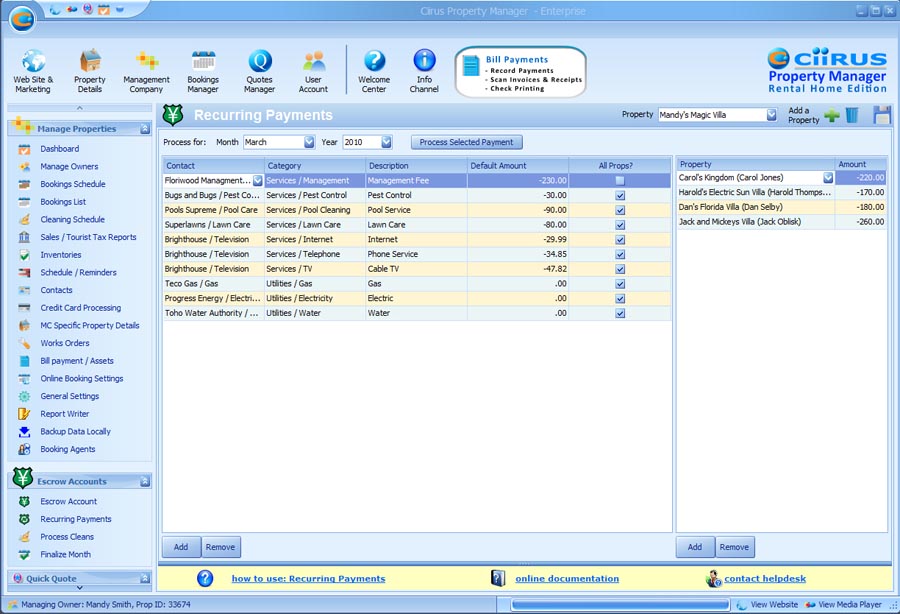Screen dimensions: 900x614
Task: Click the trash can delete property icon
Action: (x=852, y=115)
